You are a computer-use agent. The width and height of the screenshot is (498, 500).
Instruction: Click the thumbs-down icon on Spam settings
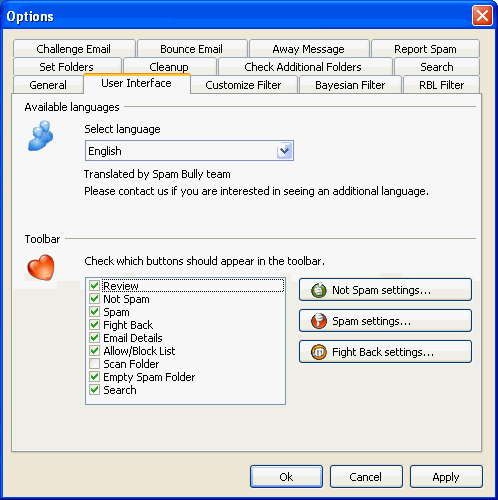[x=319, y=321]
